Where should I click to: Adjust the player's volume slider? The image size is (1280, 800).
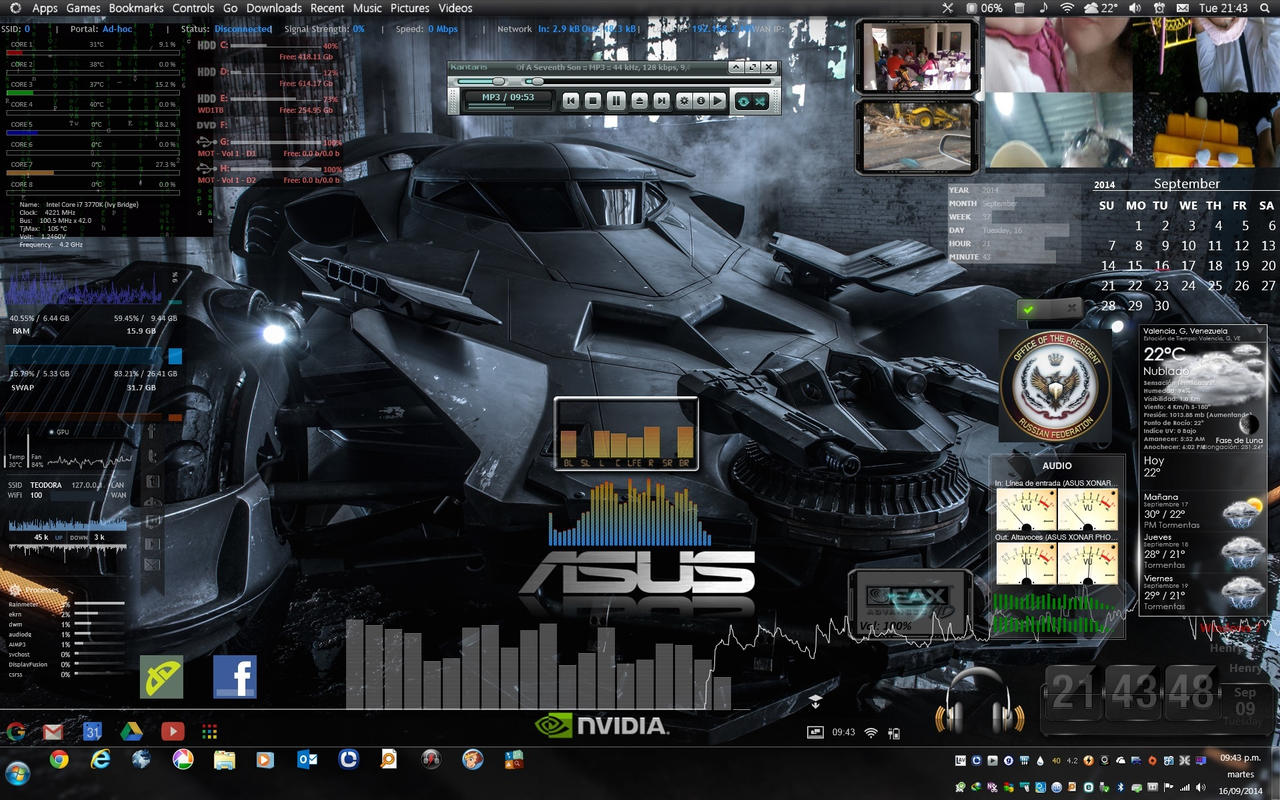pos(481,81)
